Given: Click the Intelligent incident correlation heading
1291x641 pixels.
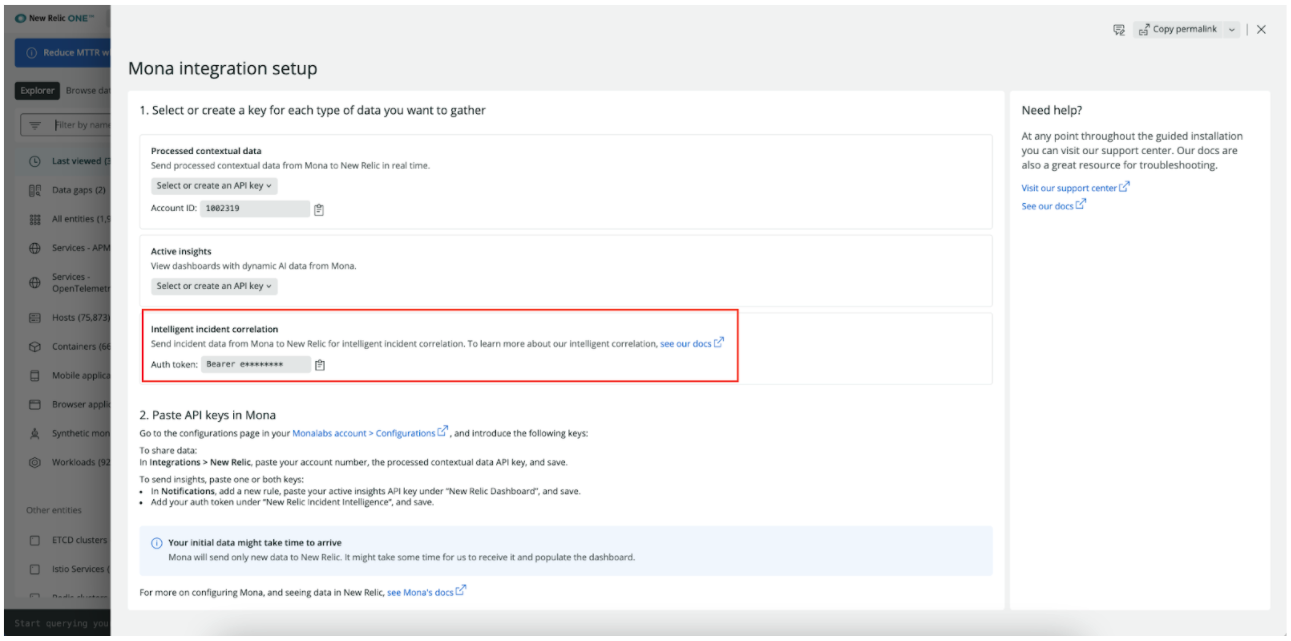Looking at the screenshot, I should click(x=214, y=329).
